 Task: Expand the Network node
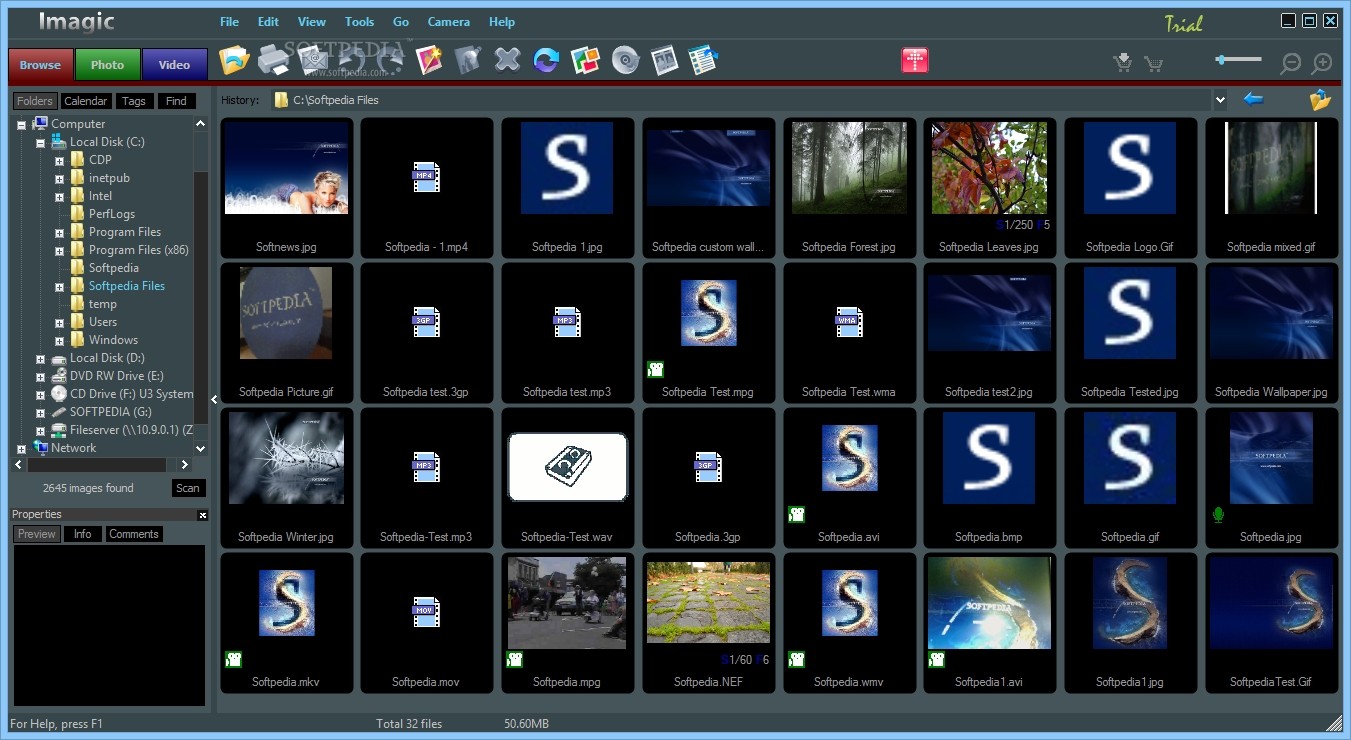[x=21, y=448]
